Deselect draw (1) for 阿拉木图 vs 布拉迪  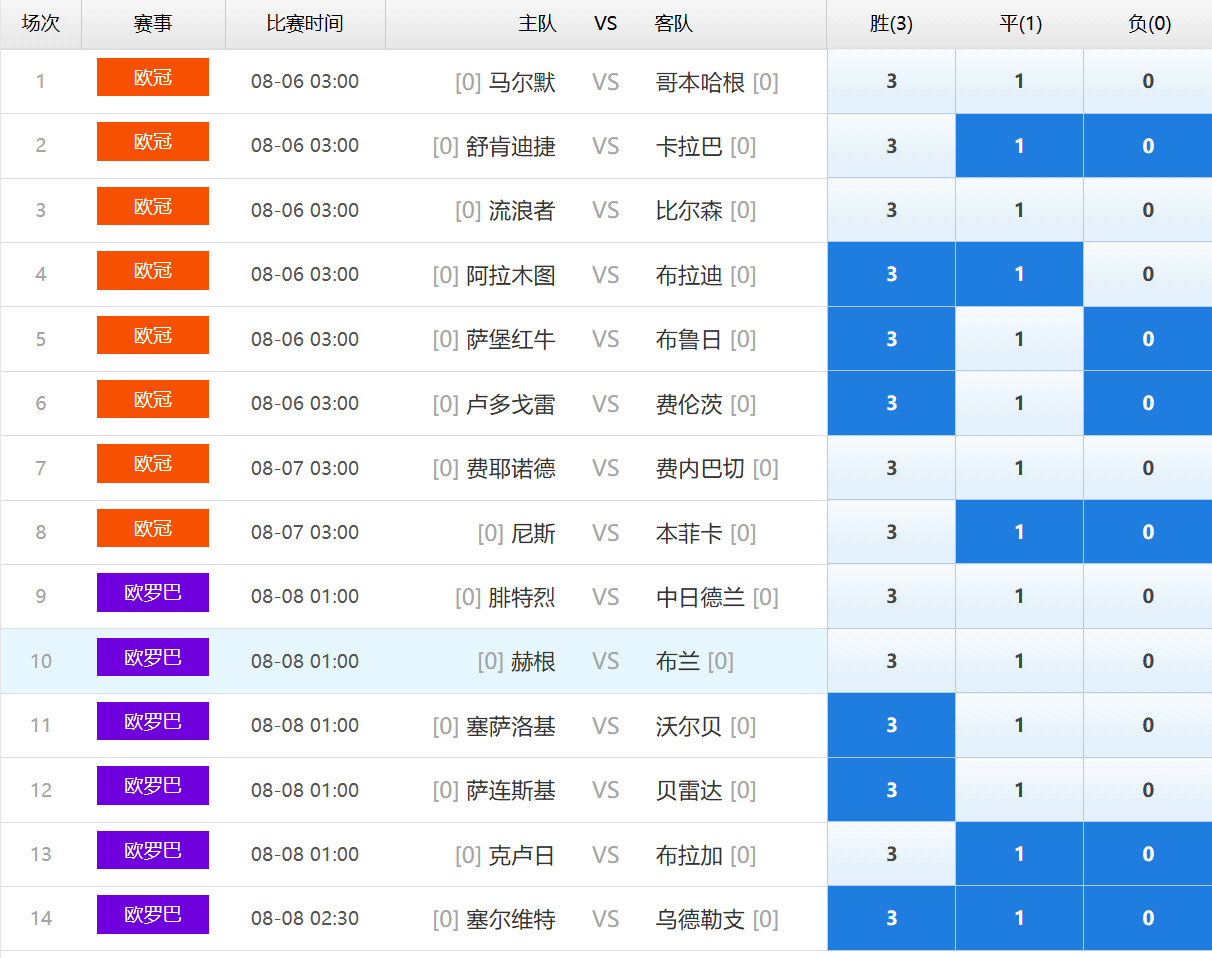1019,274
